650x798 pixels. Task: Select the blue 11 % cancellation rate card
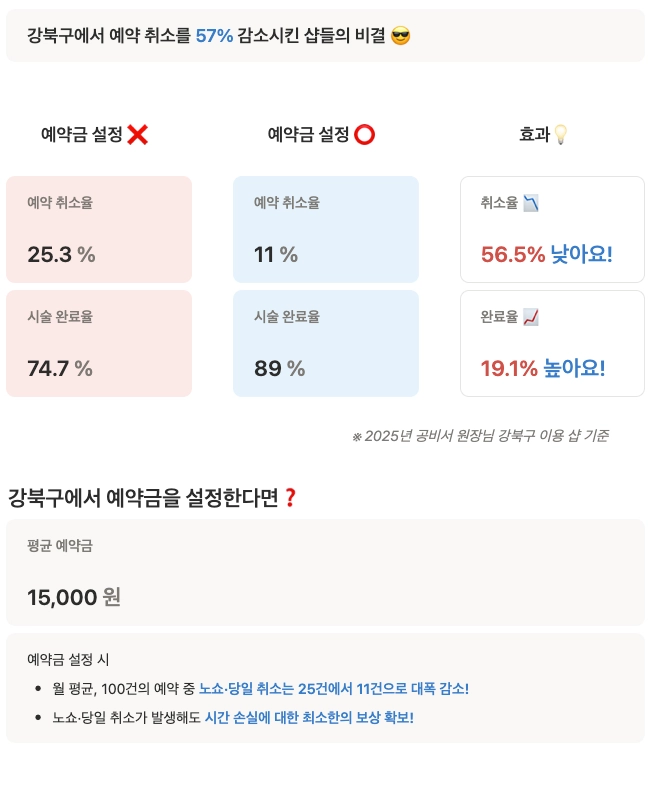326,229
